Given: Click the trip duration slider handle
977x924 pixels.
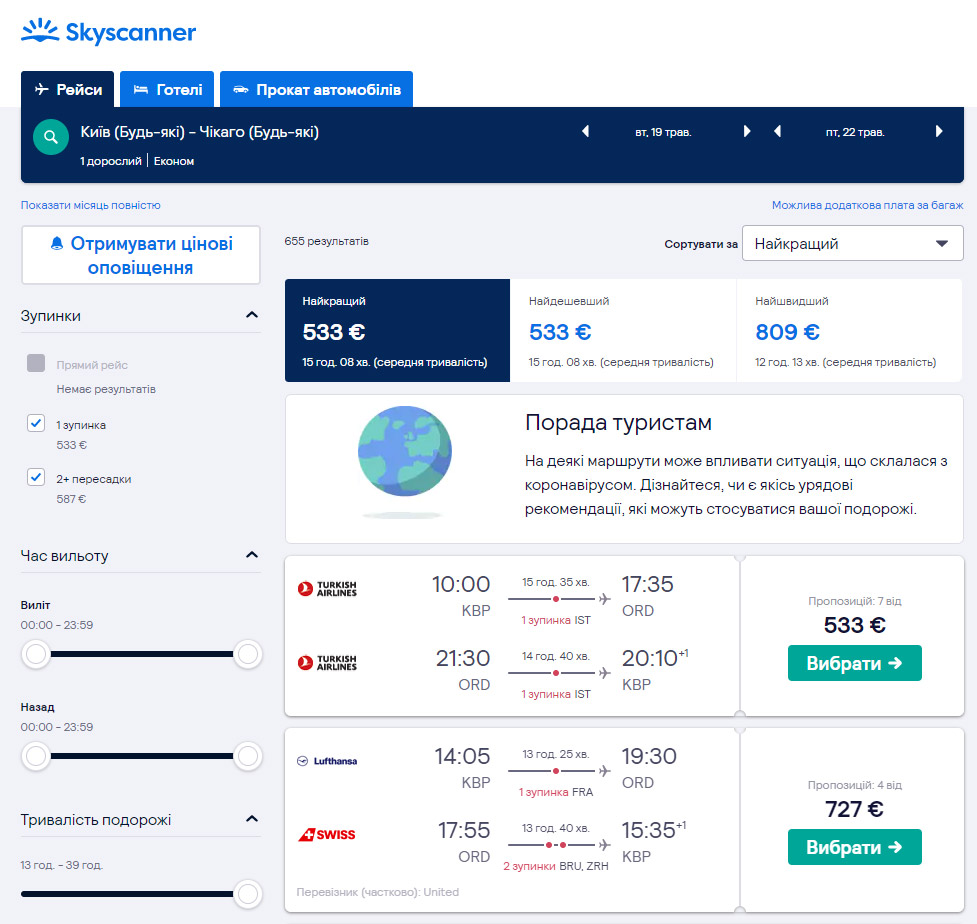Looking at the screenshot, I should 247,893.
